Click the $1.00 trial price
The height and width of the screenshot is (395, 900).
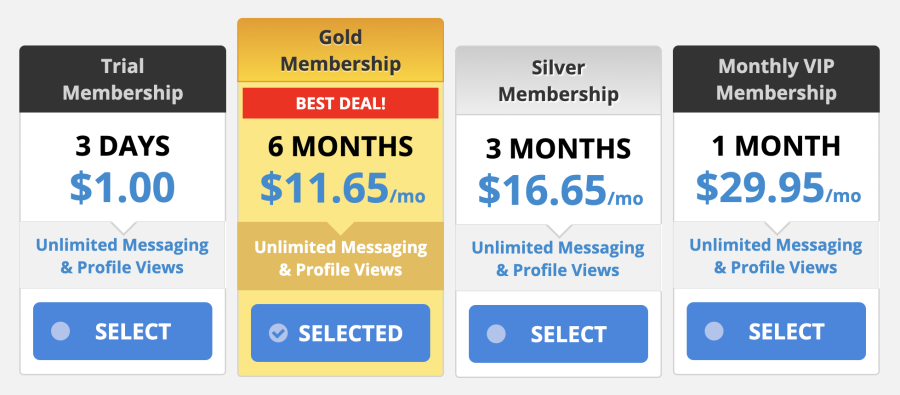pos(122,188)
